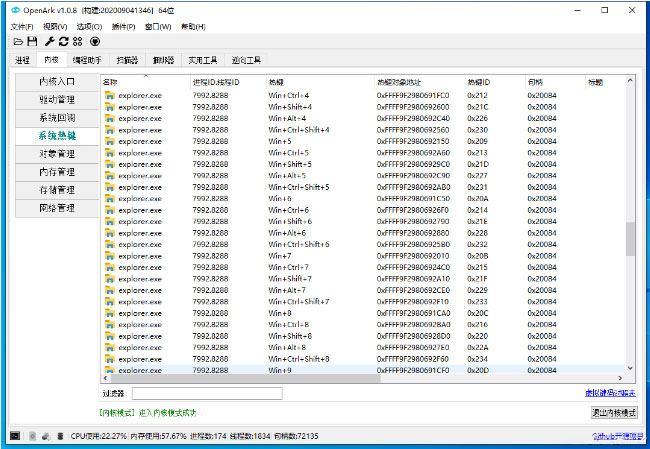Open console via the status bar terminal icon
The width and height of the screenshot is (650, 449).
pyautogui.click(x=15, y=436)
